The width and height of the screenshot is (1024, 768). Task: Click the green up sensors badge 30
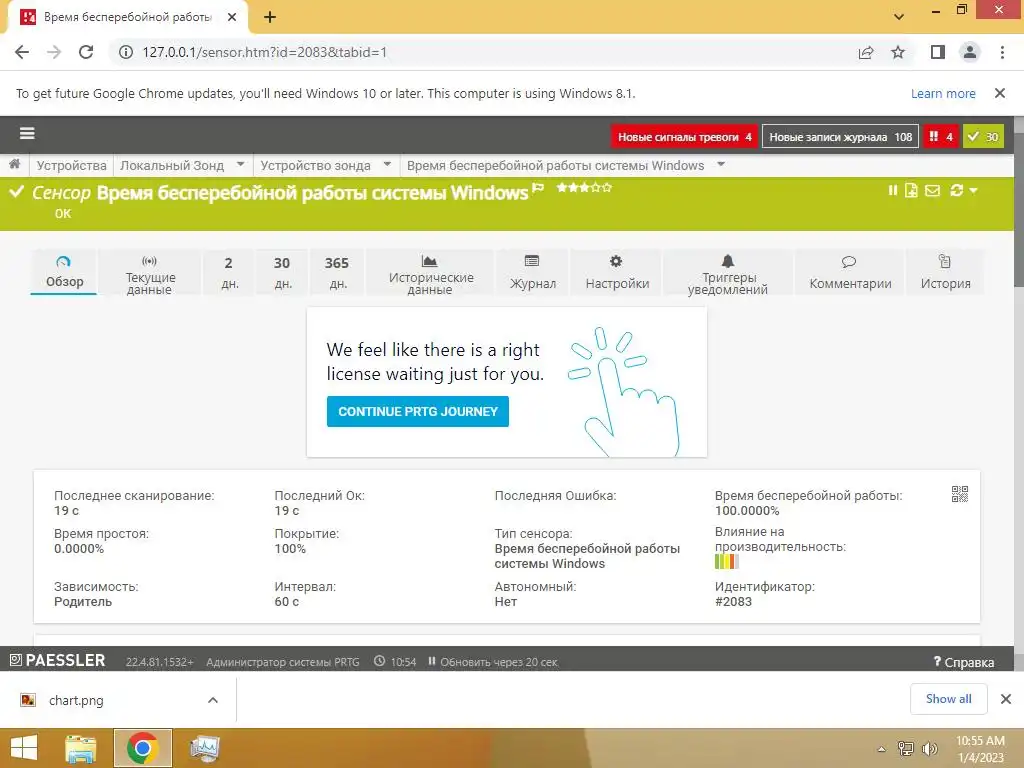(983, 136)
